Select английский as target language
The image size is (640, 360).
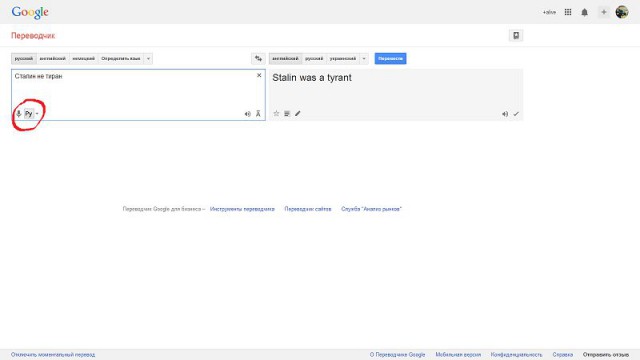[x=285, y=58]
